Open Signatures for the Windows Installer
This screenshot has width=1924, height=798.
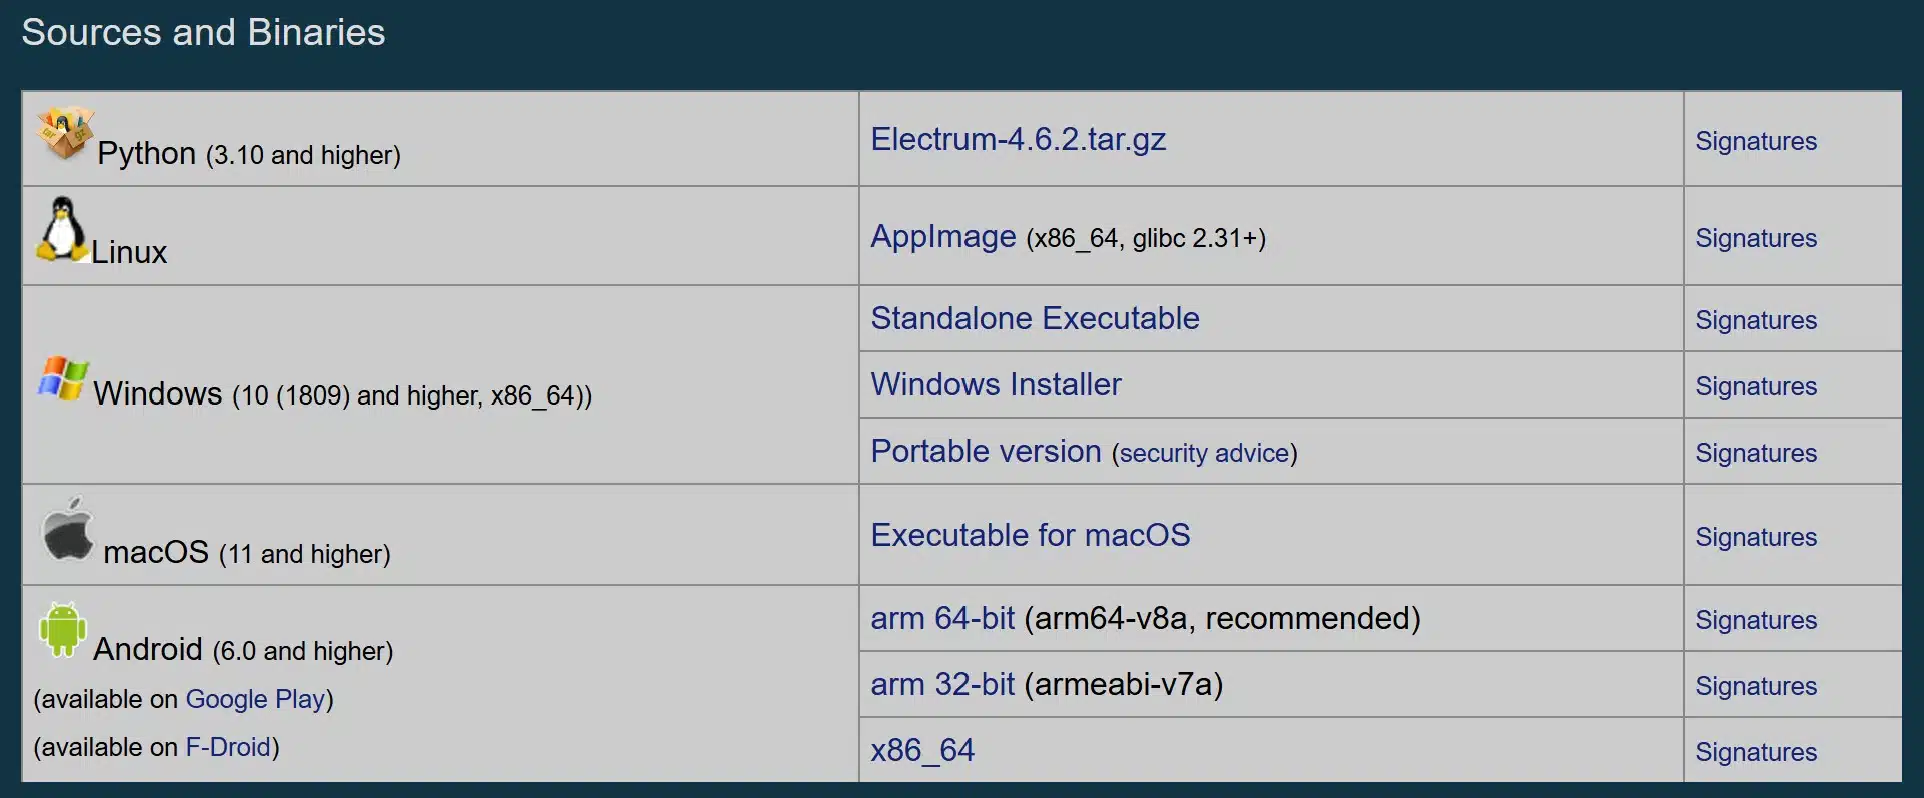(x=1756, y=386)
